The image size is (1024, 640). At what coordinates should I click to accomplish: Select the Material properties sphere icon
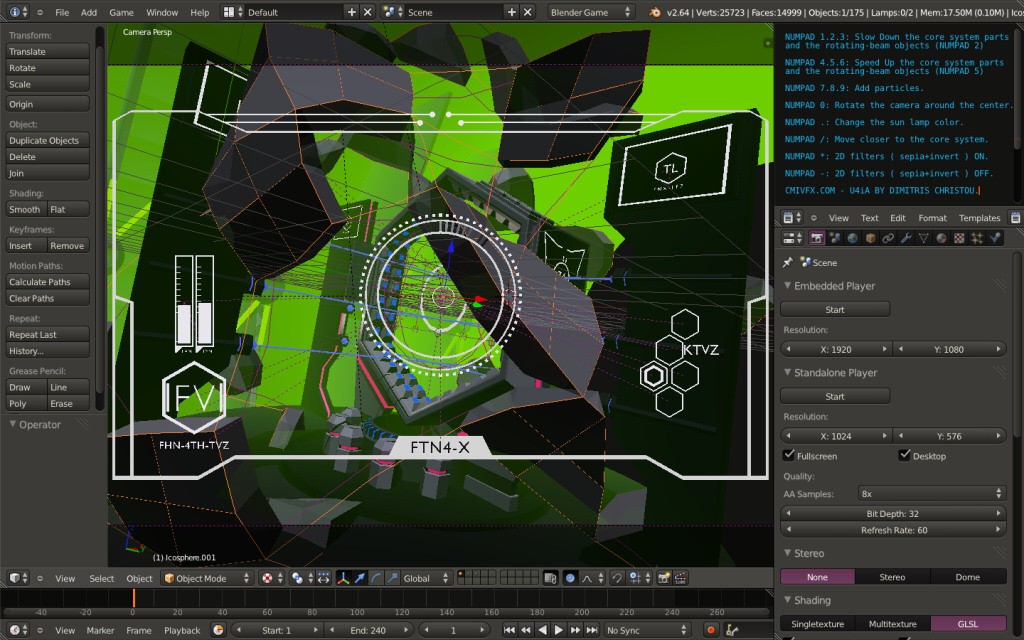(939, 237)
